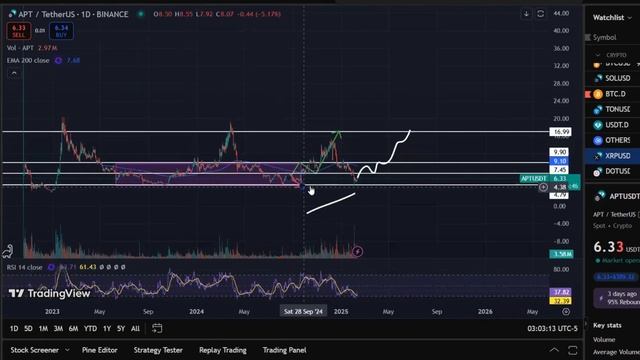Click the RSI 14 indicator settings icon
This screenshot has height=360, width=640.
coord(51,267)
